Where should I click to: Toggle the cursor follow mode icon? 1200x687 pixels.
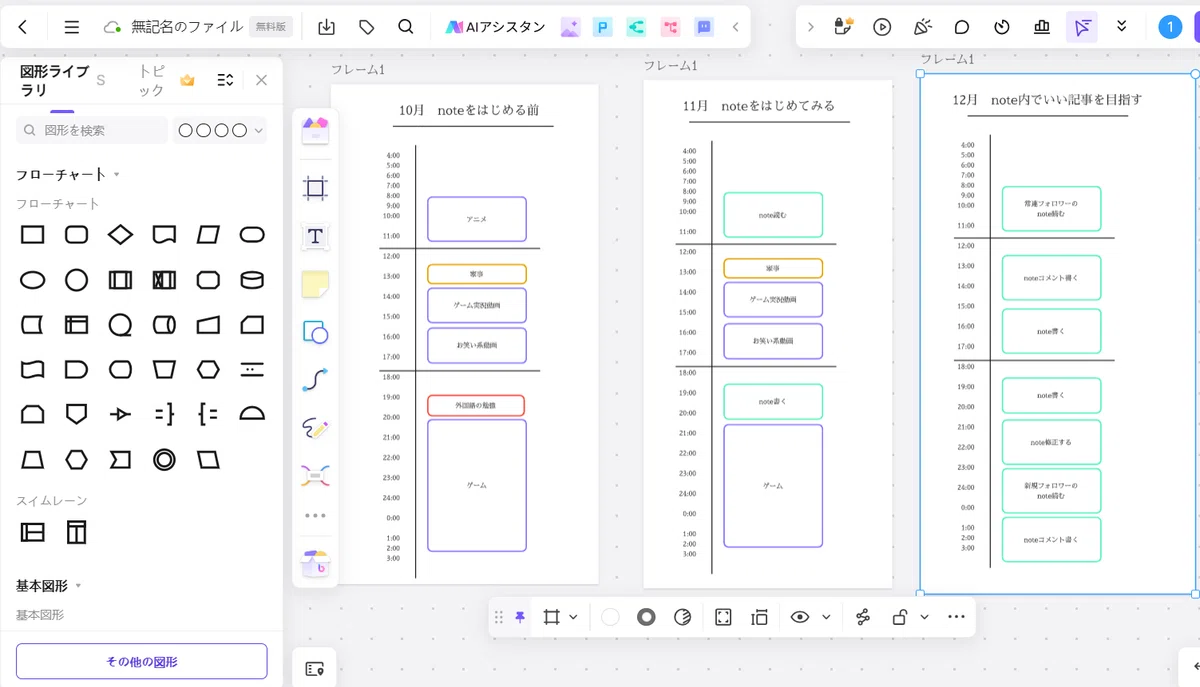tap(1082, 27)
